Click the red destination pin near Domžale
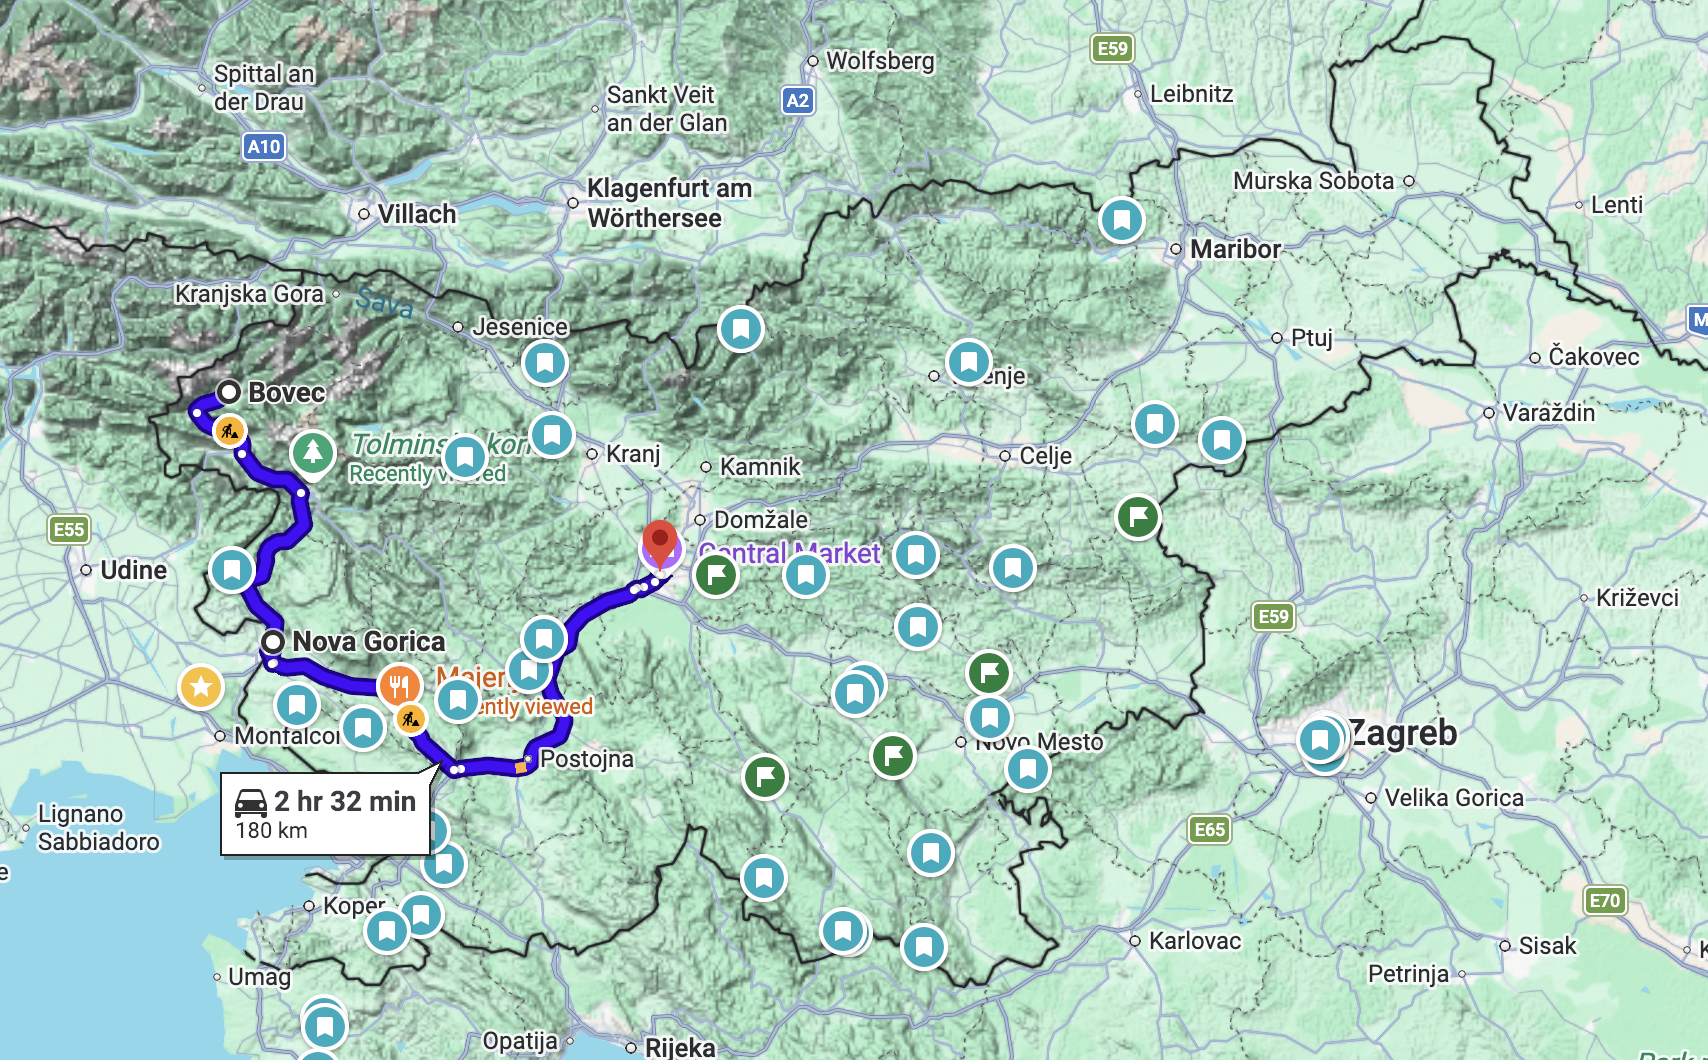Image resolution: width=1708 pixels, height=1060 pixels. pyautogui.click(x=660, y=541)
